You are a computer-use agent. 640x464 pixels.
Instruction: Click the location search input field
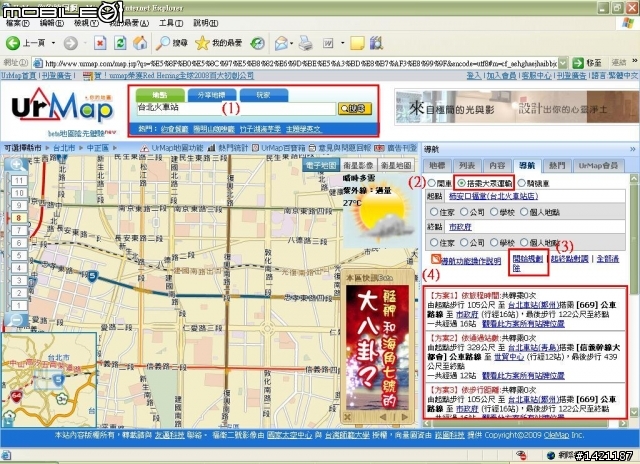tap(236, 108)
